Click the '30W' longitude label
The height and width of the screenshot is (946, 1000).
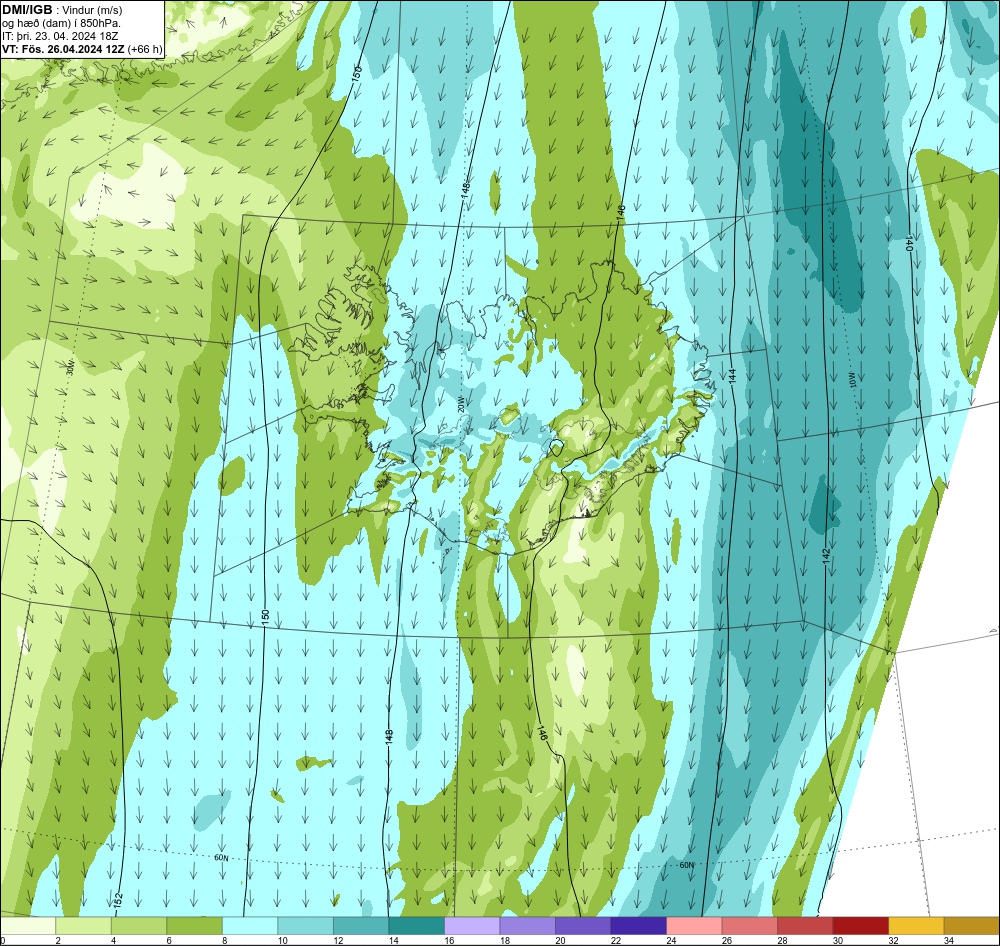[70, 368]
